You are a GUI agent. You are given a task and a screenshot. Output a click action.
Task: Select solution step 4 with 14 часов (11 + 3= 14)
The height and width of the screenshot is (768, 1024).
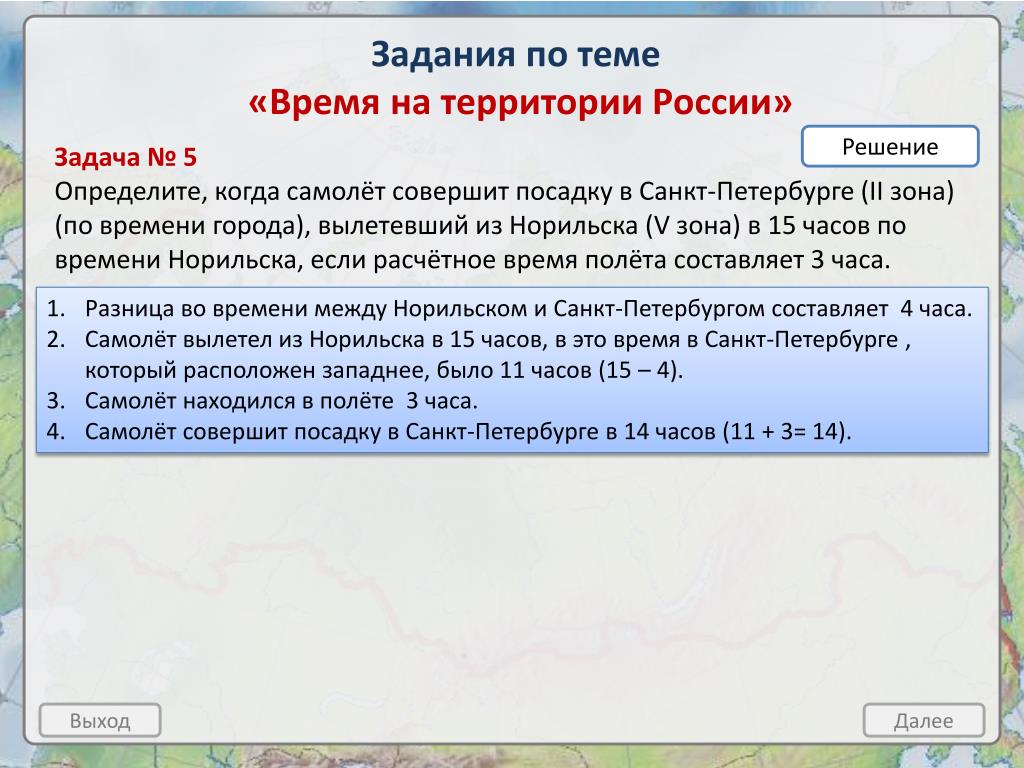click(449, 432)
